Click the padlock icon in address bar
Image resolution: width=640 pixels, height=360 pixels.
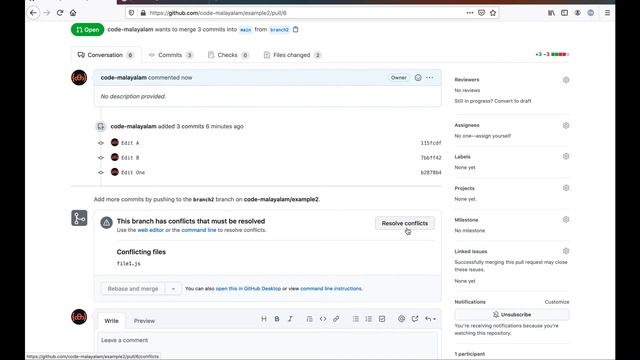pyautogui.click(x=143, y=13)
